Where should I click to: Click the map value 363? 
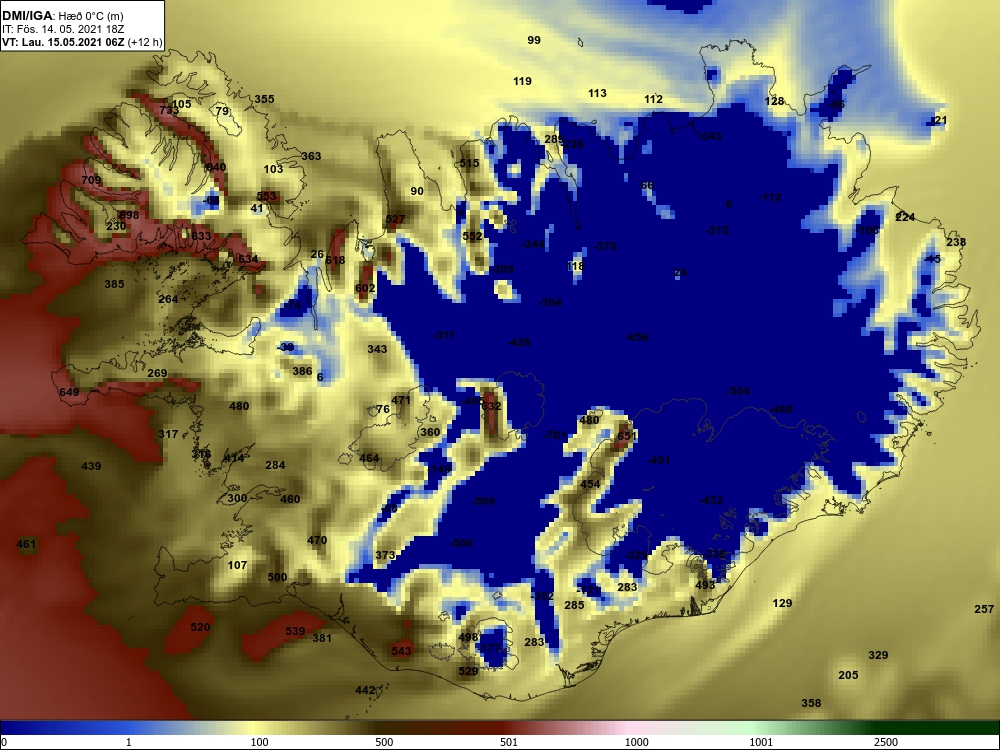click(x=311, y=156)
